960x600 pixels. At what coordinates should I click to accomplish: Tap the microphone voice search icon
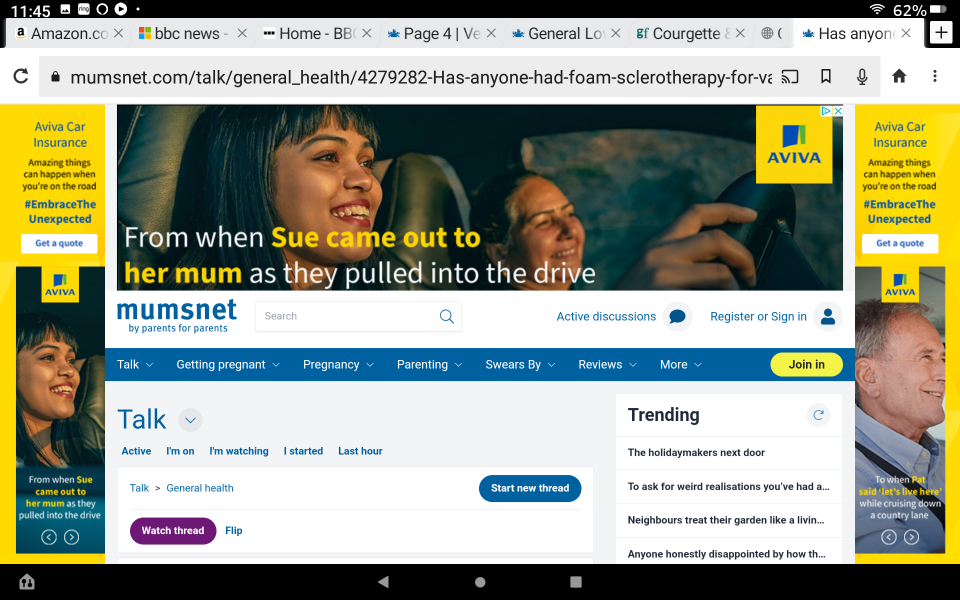[862, 76]
